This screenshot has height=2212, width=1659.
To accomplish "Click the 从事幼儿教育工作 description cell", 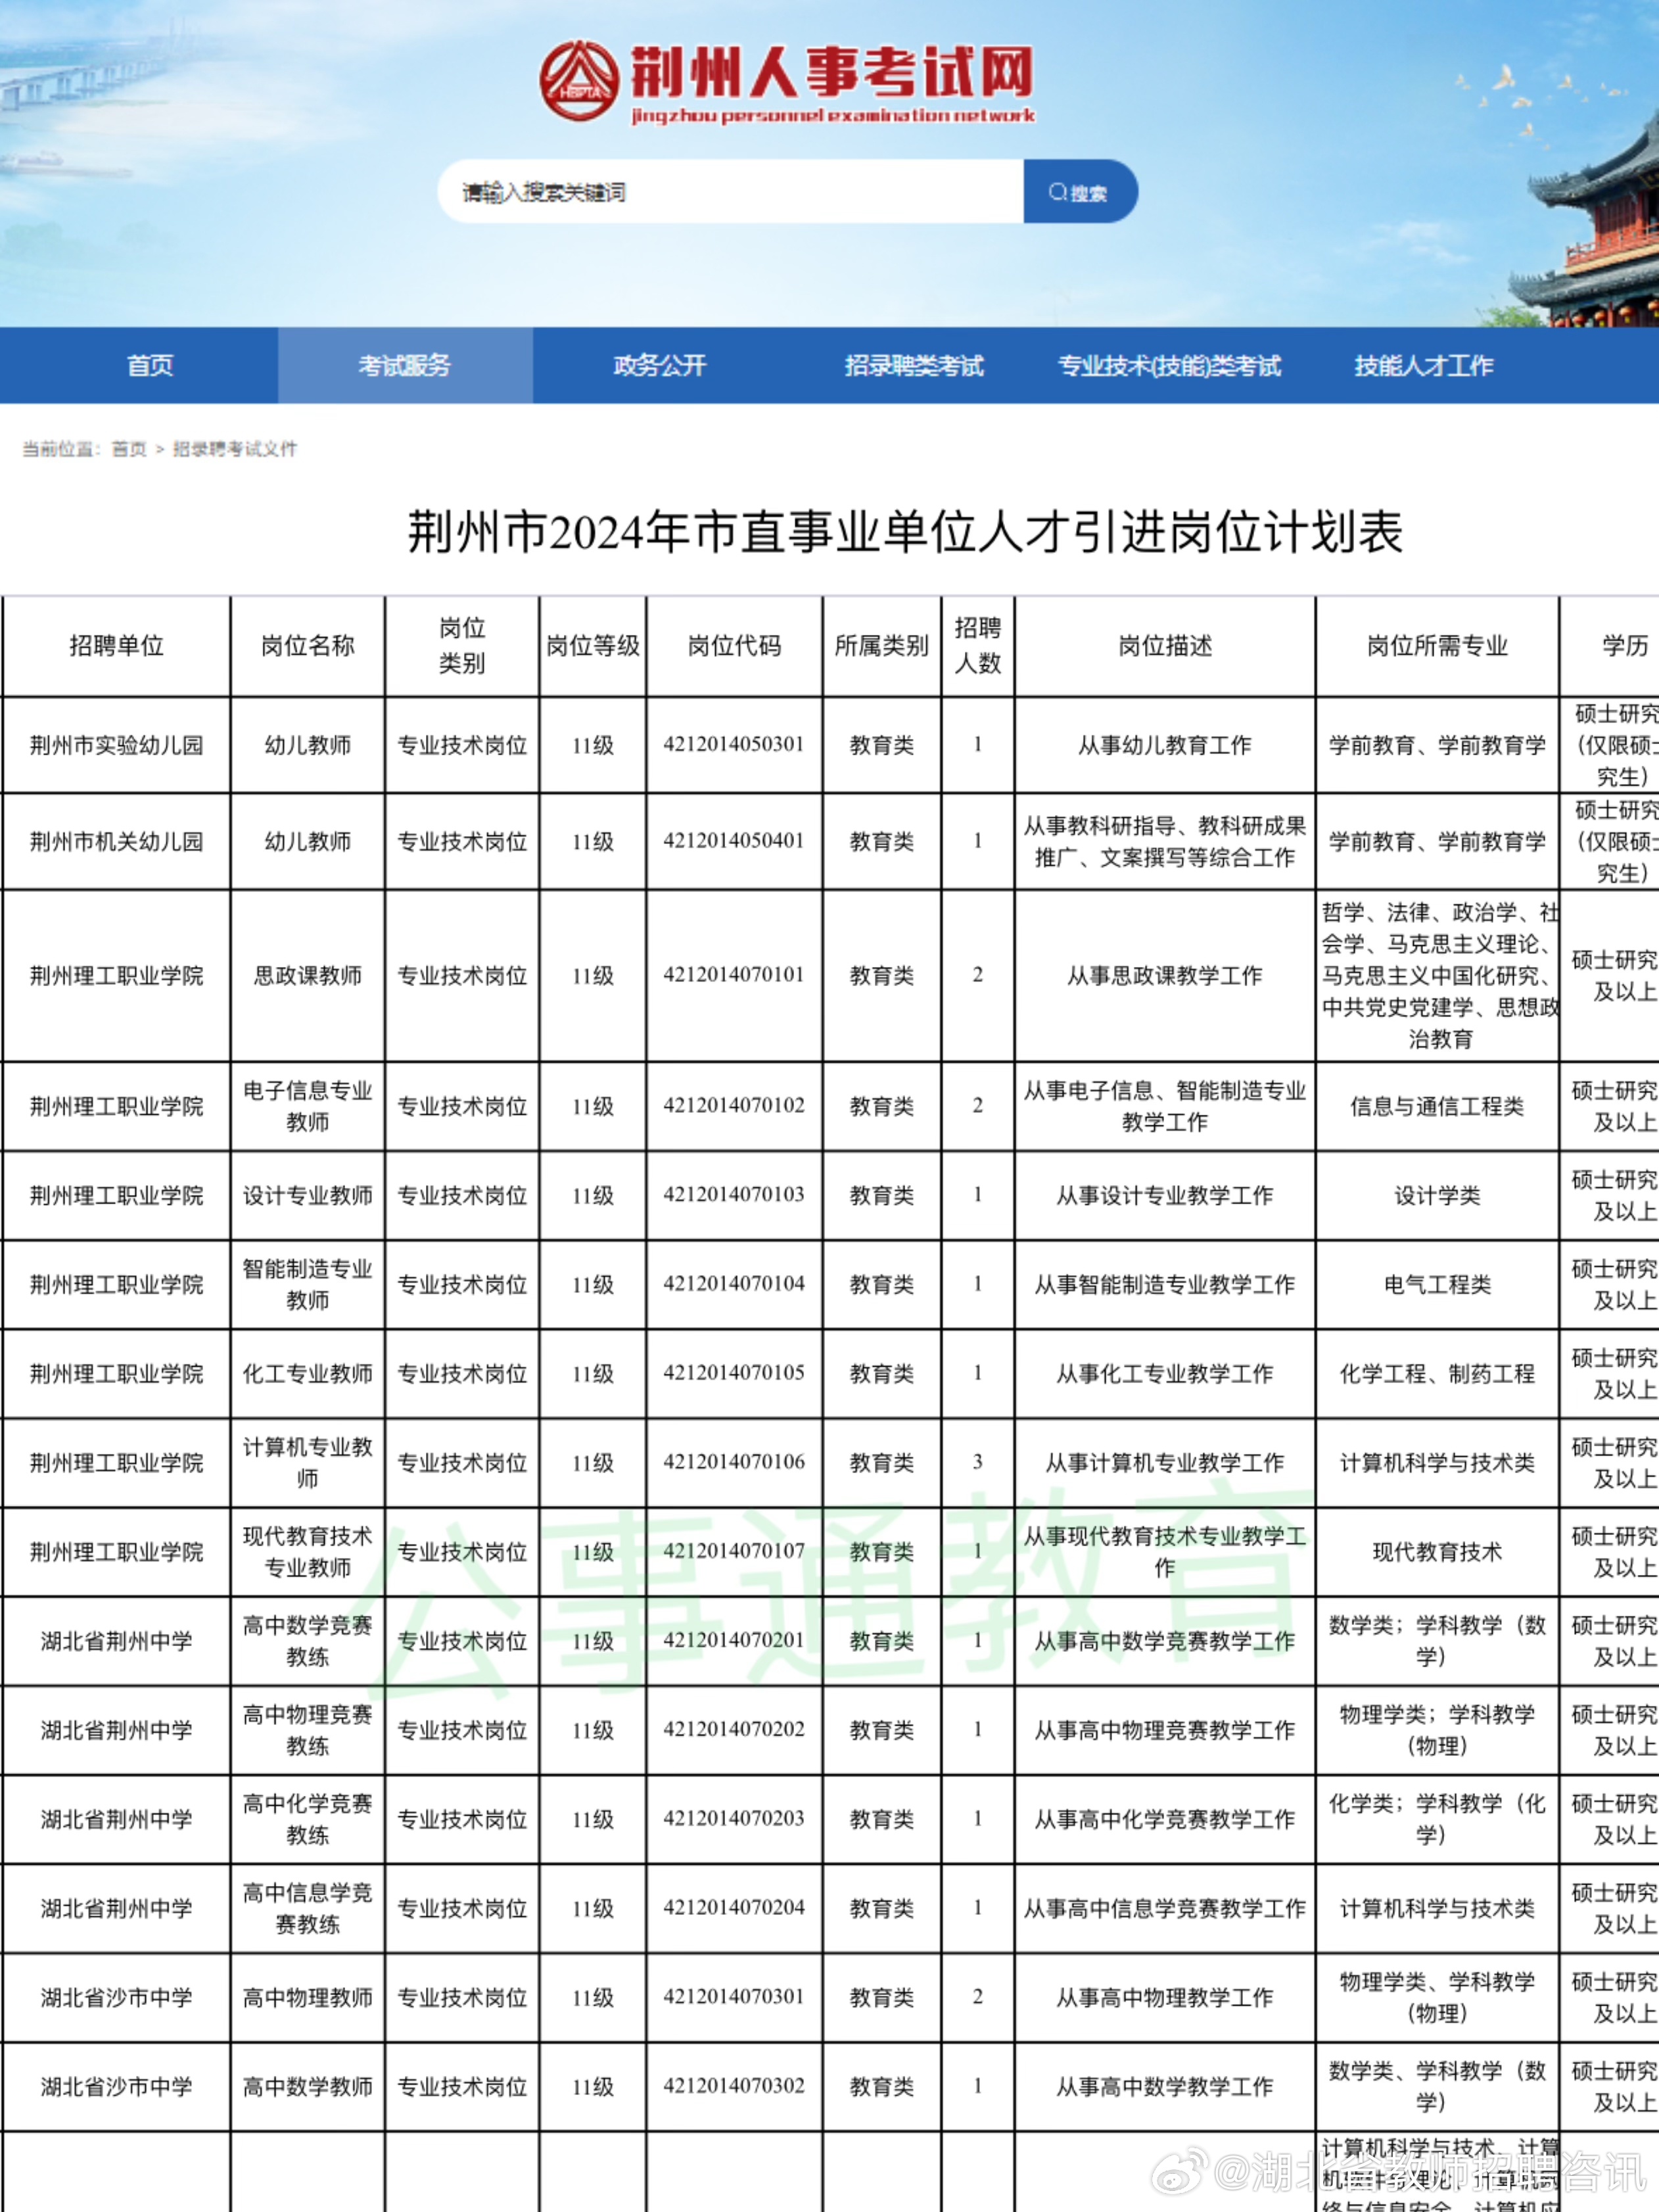I will point(1165,745).
